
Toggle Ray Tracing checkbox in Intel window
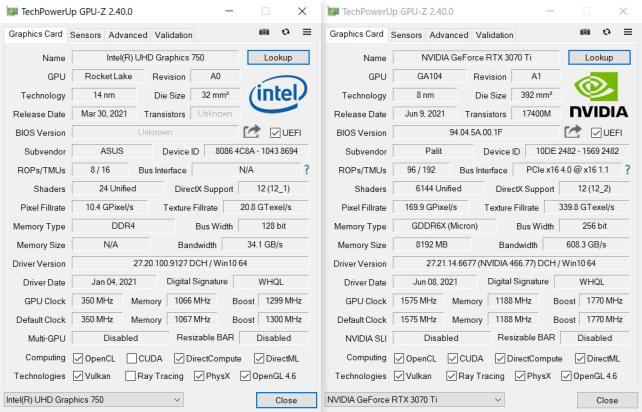(132, 376)
